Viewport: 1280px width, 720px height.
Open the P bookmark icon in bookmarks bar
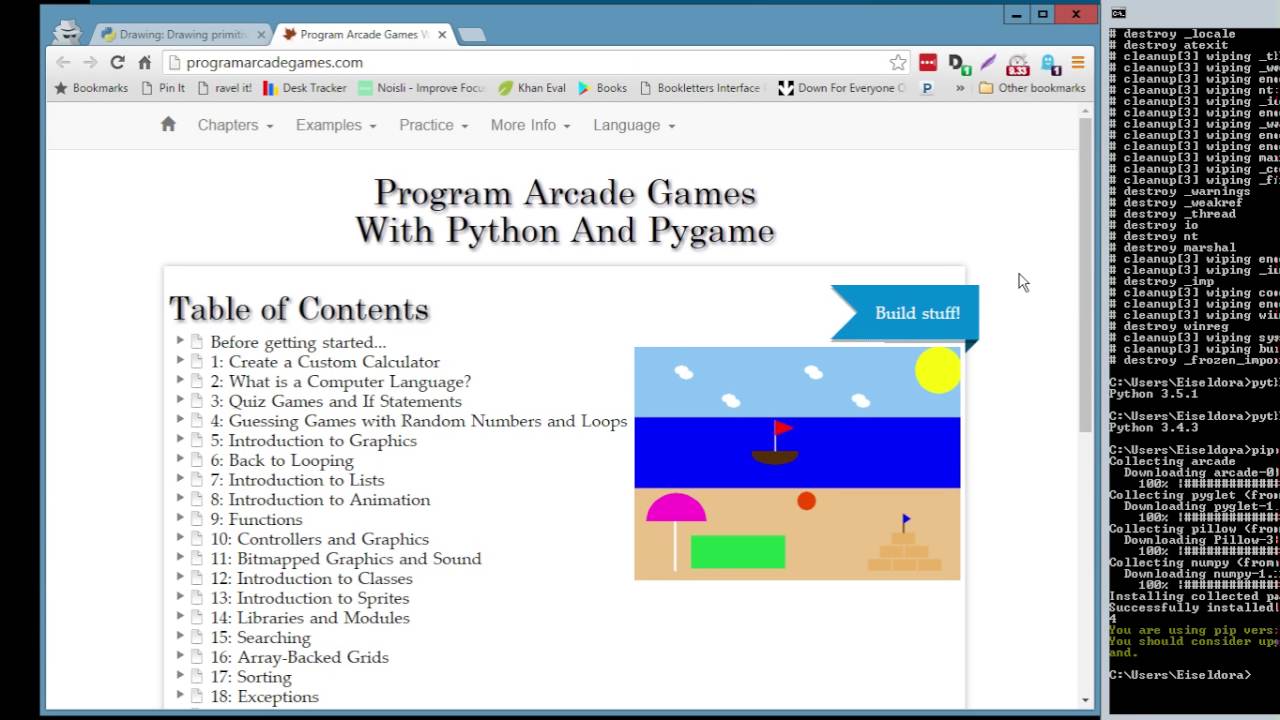pyautogui.click(x=927, y=88)
